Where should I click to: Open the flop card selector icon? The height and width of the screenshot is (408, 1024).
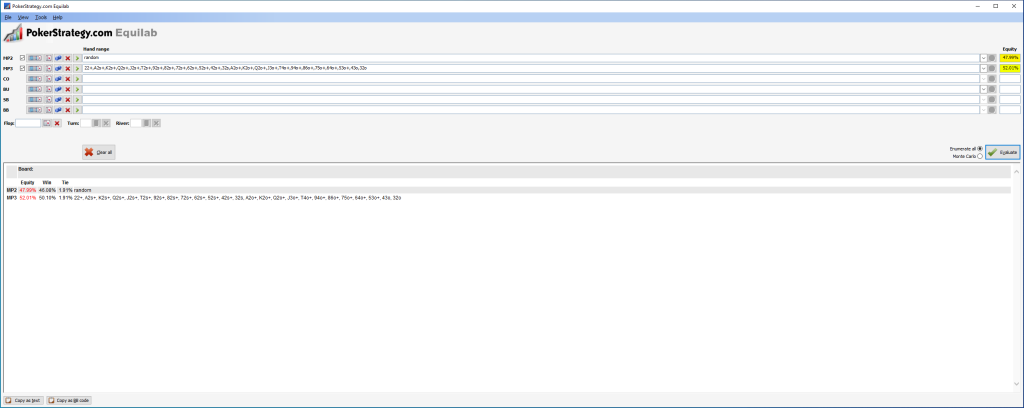[47, 123]
